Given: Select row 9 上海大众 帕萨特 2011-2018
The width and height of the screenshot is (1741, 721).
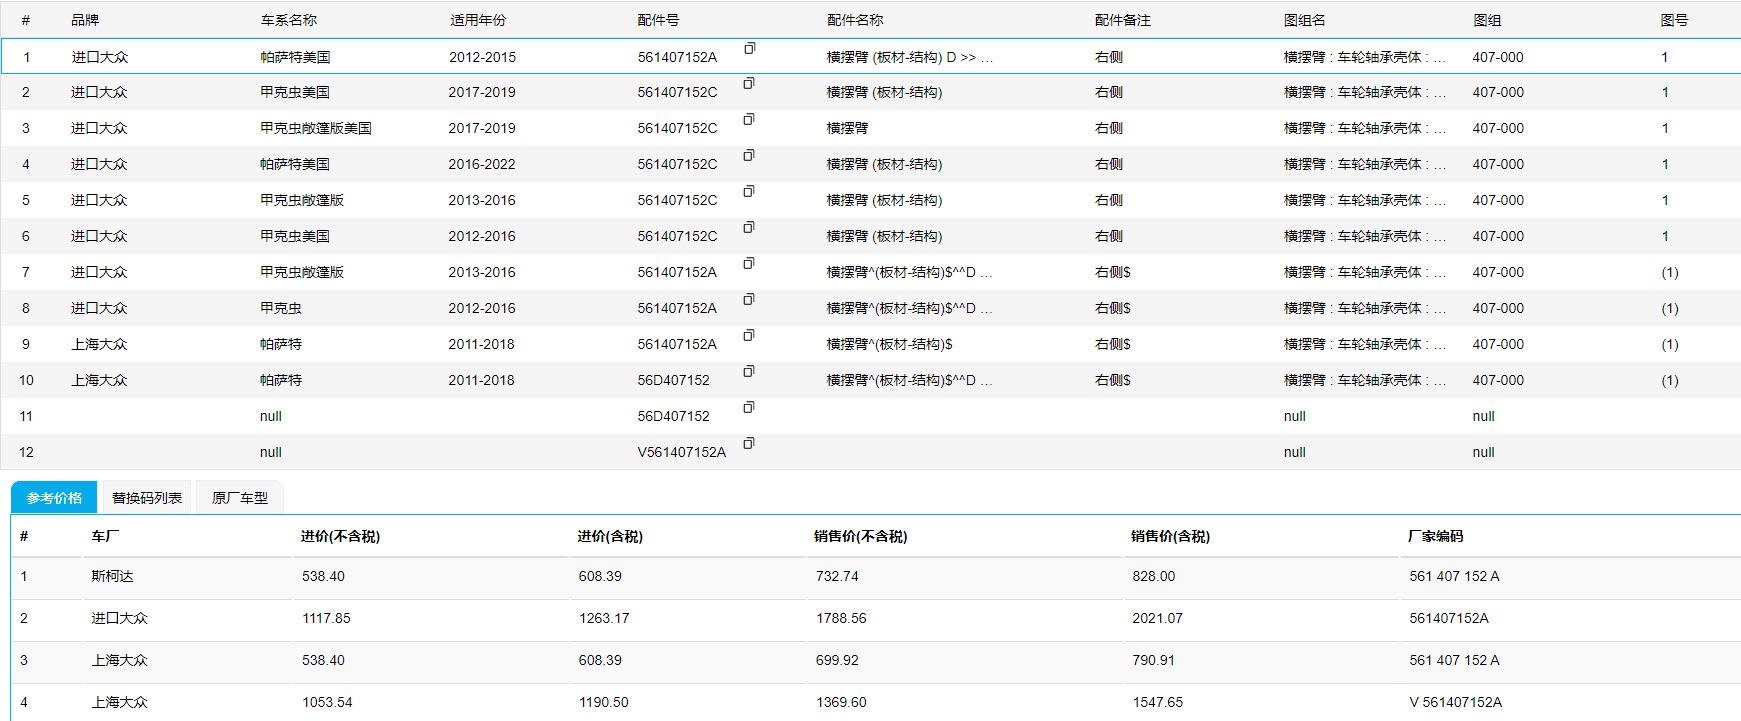Looking at the screenshot, I should (x=281, y=344).
